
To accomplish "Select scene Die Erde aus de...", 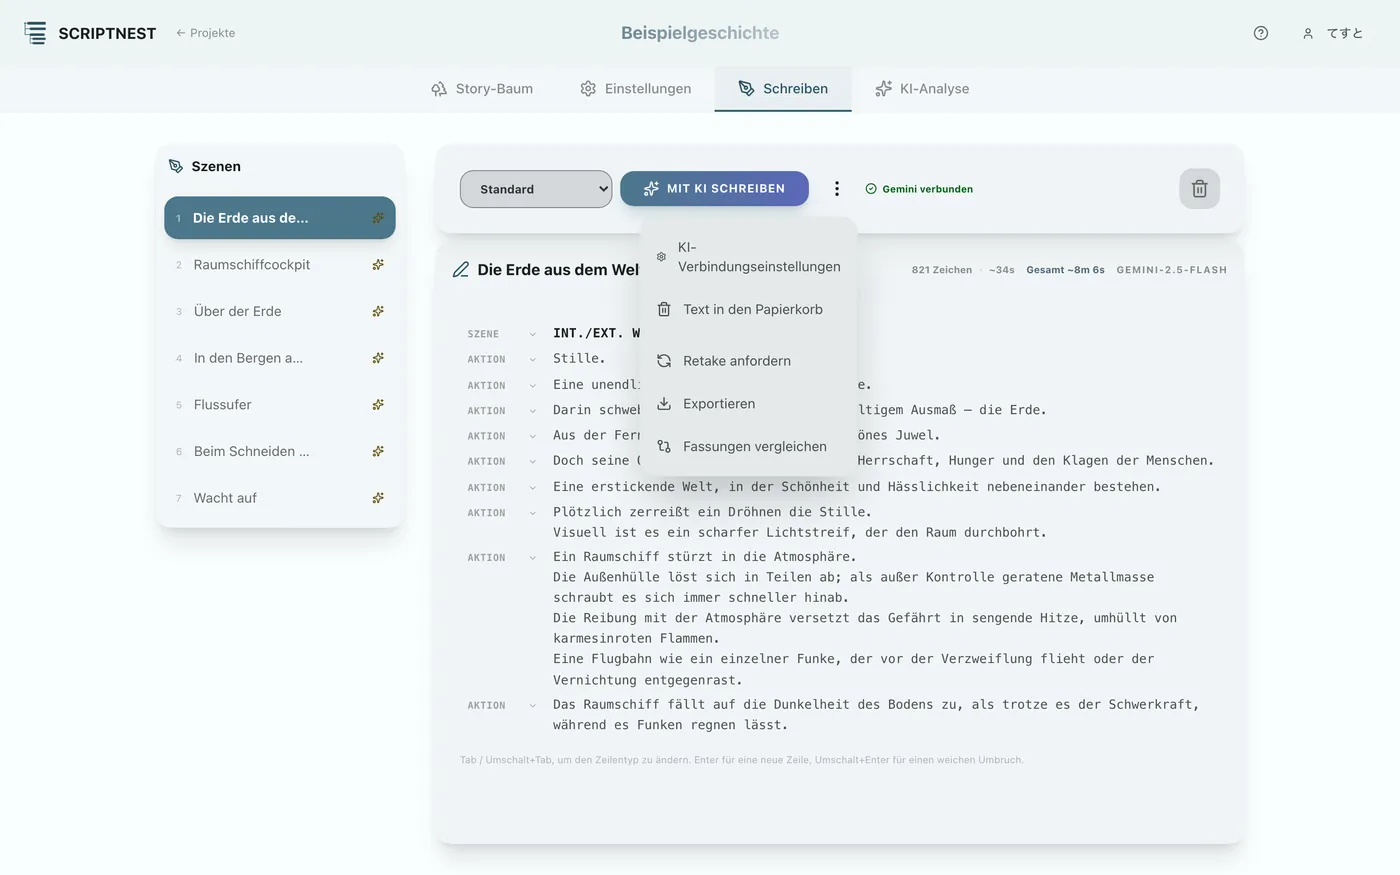I will (280, 218).
